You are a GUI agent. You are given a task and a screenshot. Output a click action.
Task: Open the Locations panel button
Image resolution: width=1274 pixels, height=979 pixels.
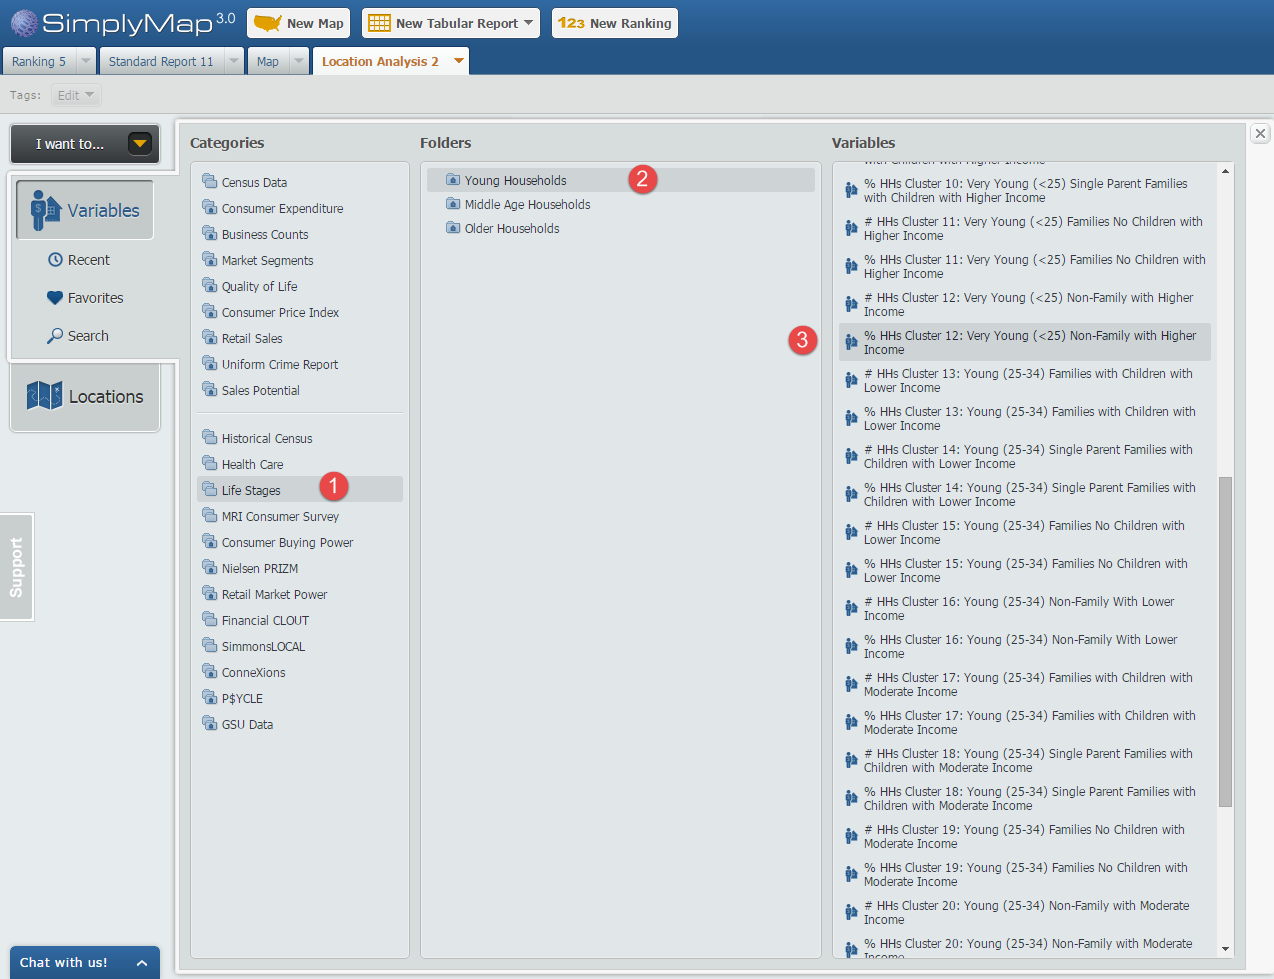click(x=85, y=397)
